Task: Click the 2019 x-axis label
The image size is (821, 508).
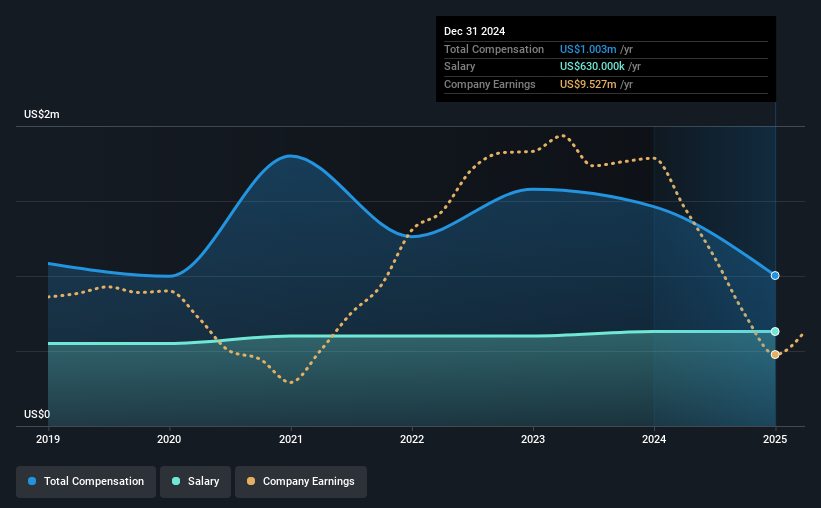Action: 48,439
